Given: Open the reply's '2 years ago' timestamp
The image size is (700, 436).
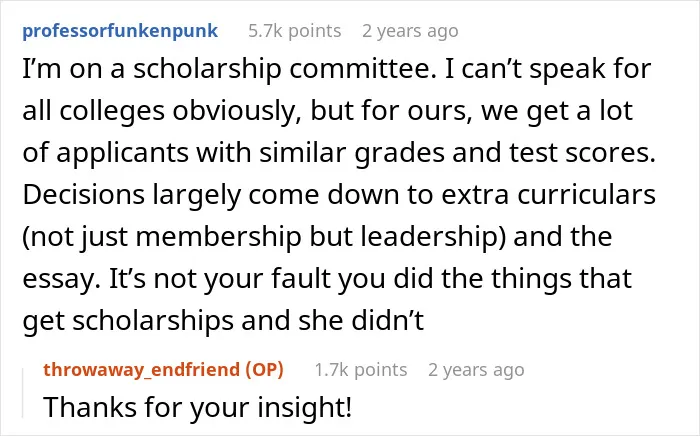Looking at the screenshot, I should tap(476, 370).
